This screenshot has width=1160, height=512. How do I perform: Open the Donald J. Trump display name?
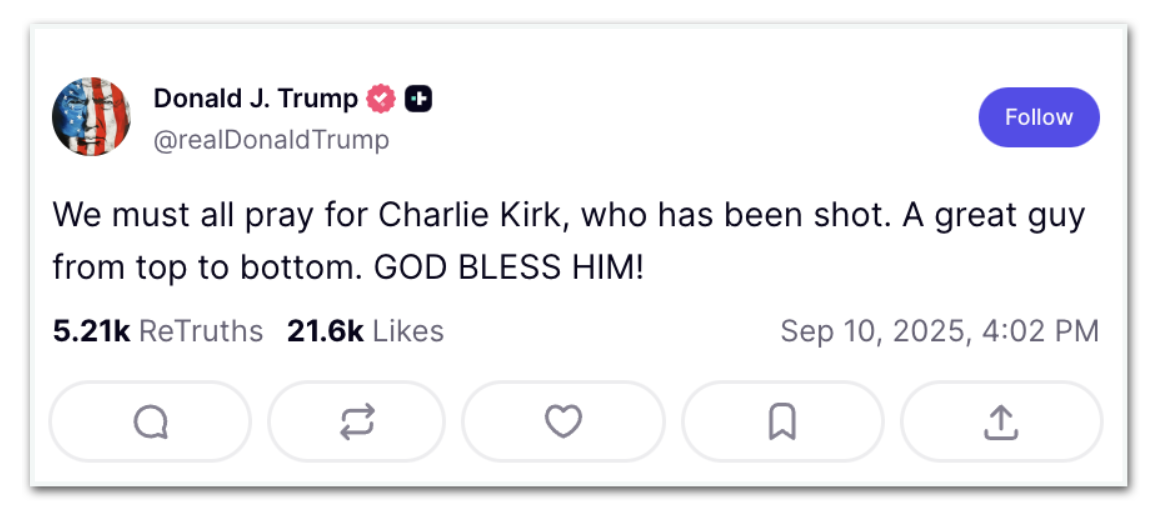pos(255,99)
